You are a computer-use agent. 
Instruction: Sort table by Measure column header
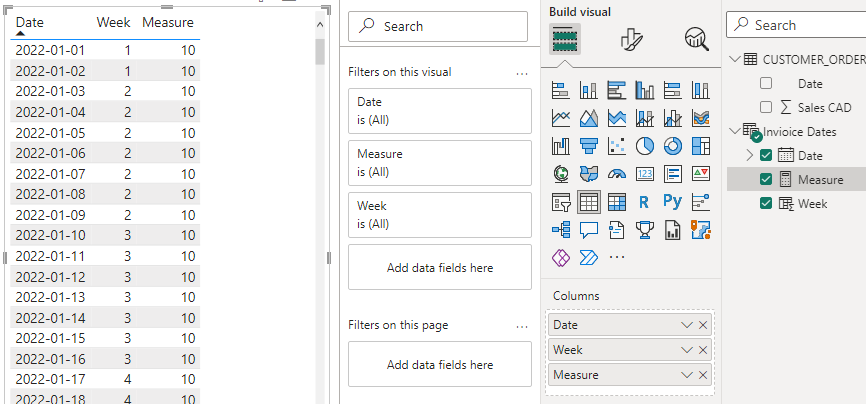coord(168,23)
